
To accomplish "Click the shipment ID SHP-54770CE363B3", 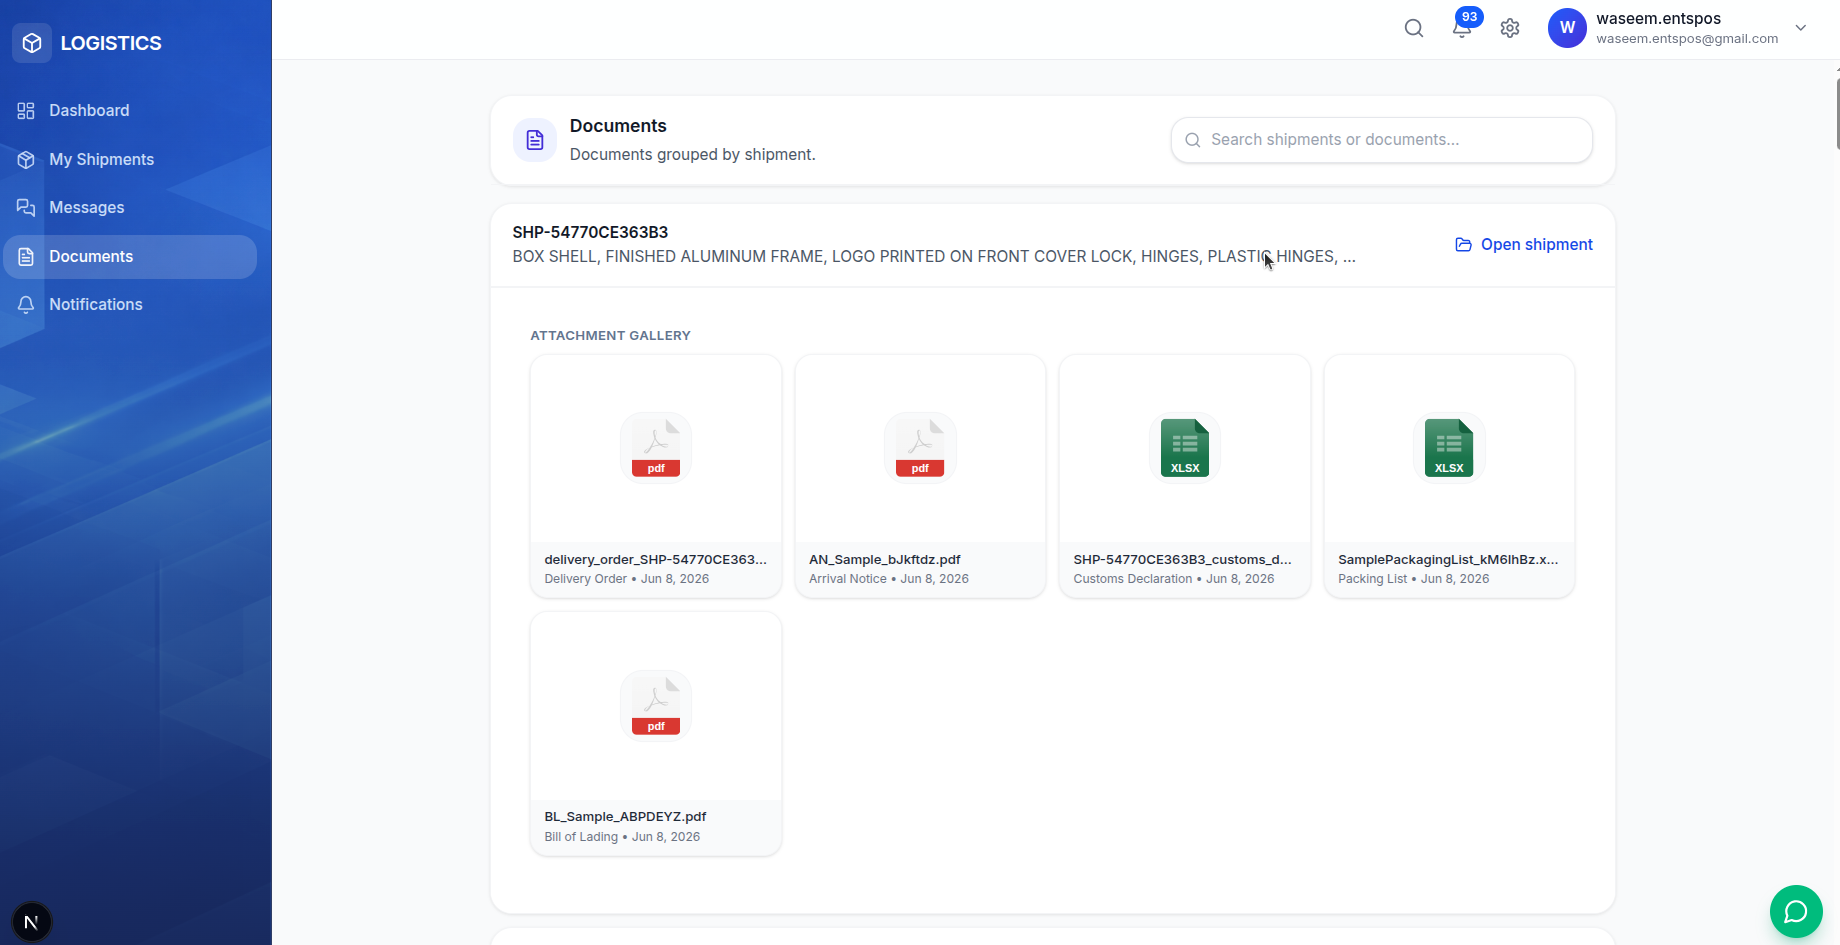I will [590, 232].
